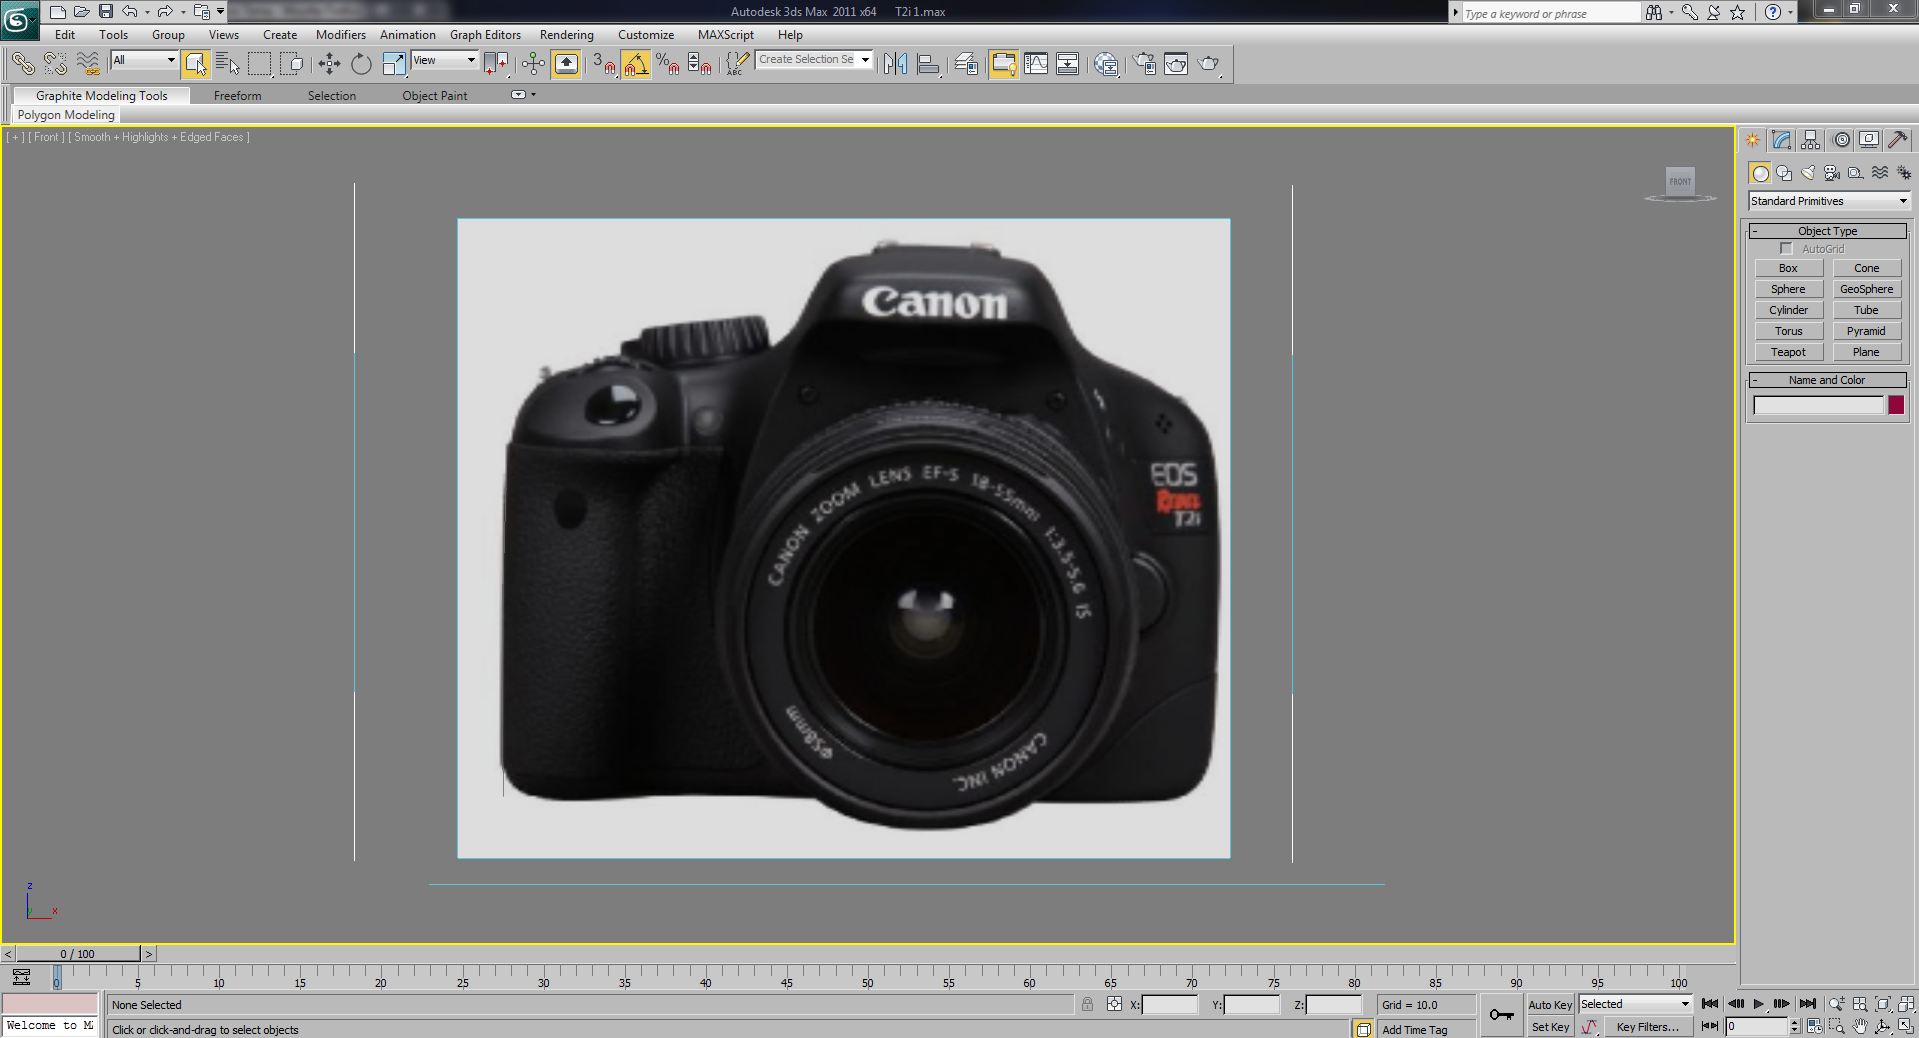Screen dimensions: 1919x1038
Task: Enable the AutoGrid checkbox
Action: click(x=1786, y=248)
